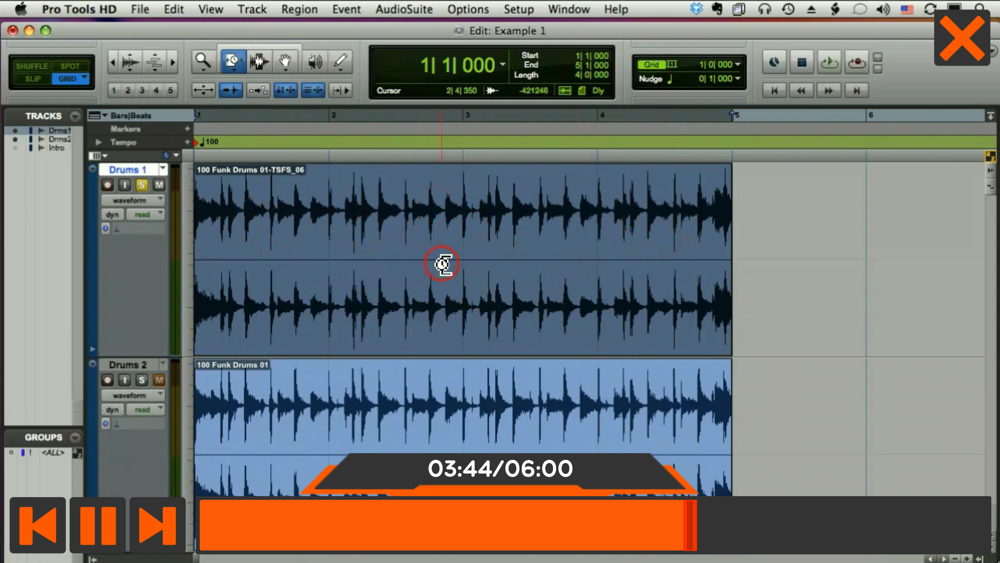The height and width of the screenshot is (563, 1000).
Task: Click the Mirrored MIDI Editing icon
Action: pos(258,91)
